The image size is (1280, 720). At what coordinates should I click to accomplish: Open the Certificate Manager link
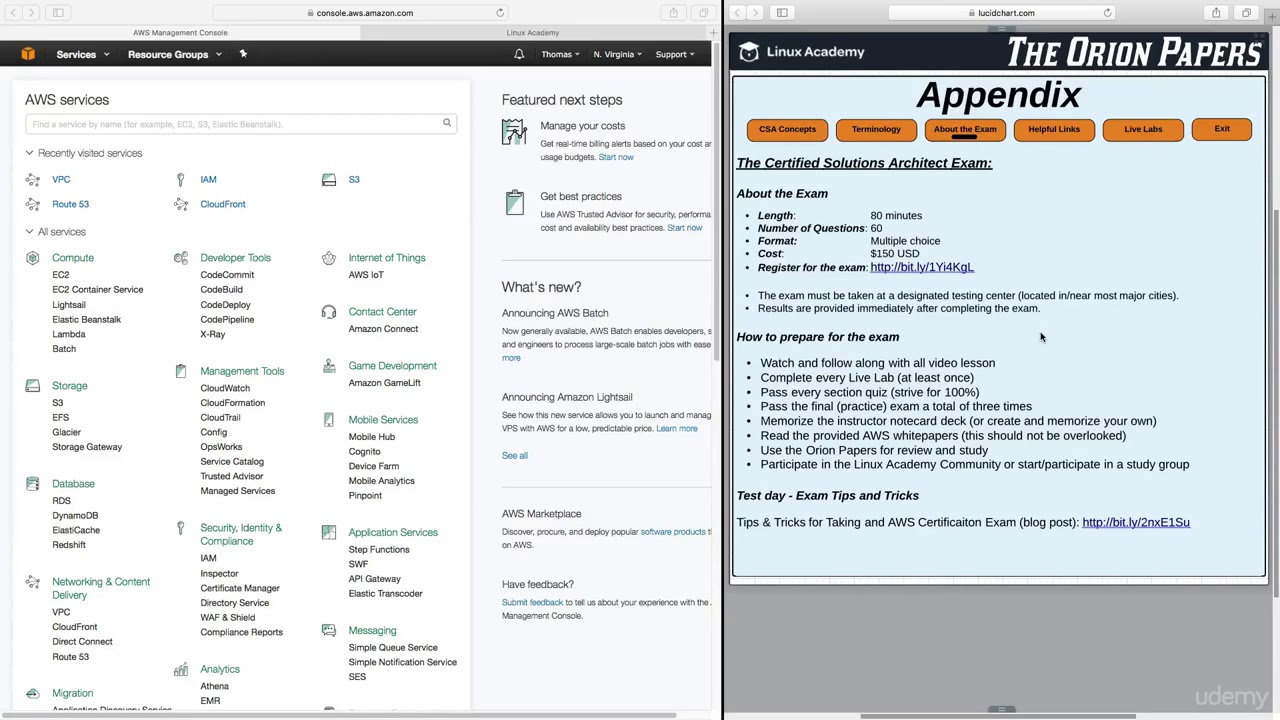click(240, 588)
